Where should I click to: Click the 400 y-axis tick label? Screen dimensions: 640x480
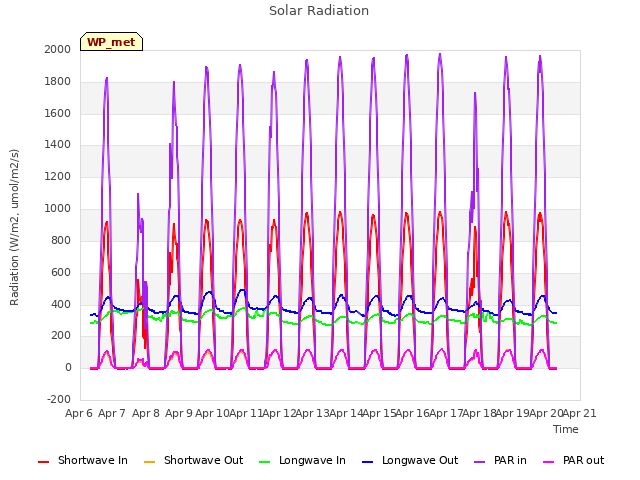[61, 304]
